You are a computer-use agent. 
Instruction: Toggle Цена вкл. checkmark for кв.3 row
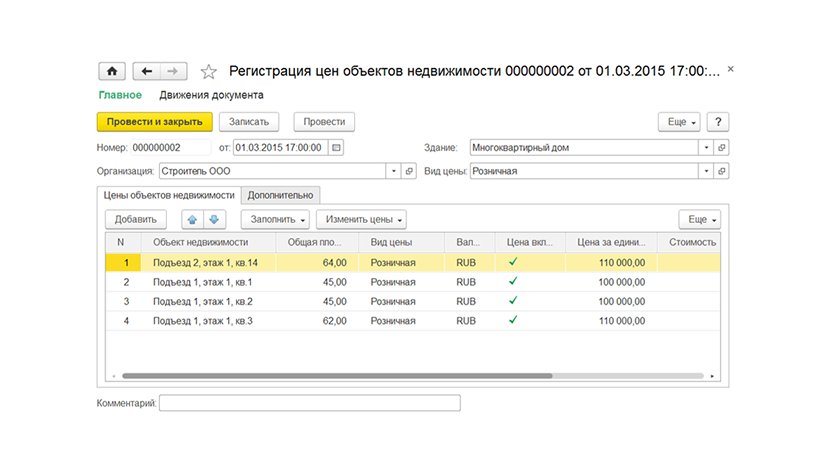coord(513,320)
